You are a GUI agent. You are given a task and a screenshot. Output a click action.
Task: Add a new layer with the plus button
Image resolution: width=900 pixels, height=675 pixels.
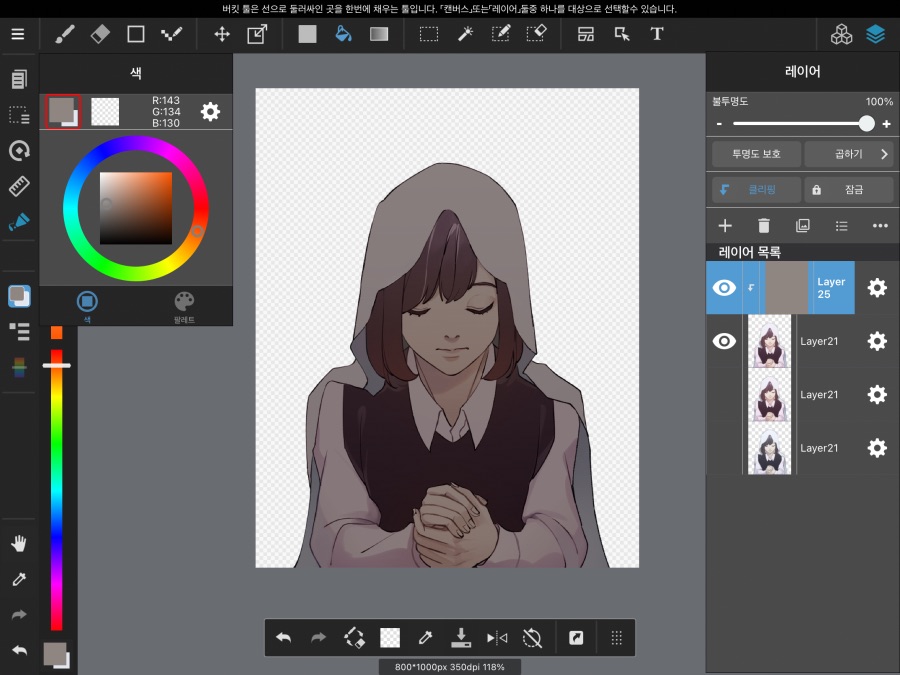click(x=724, y=225)
